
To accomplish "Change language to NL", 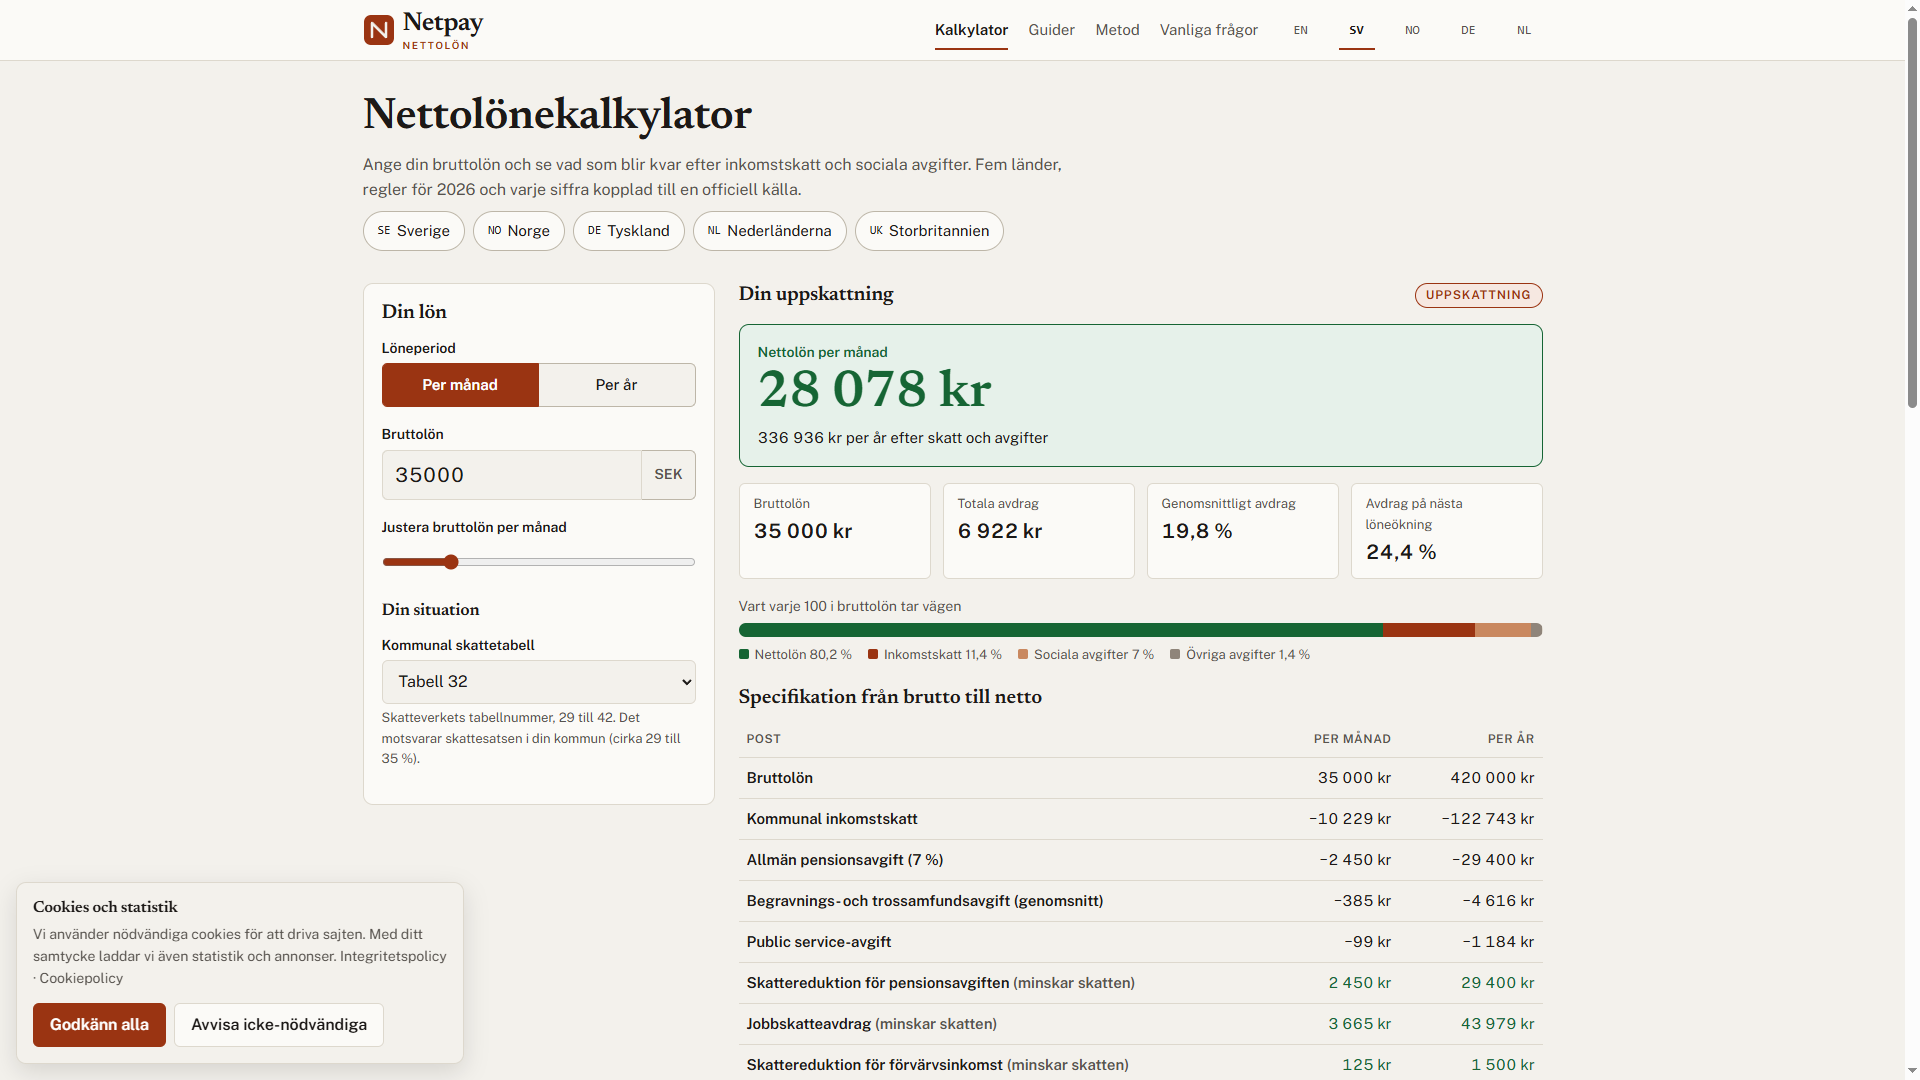I will click(x=1524, y=30).
